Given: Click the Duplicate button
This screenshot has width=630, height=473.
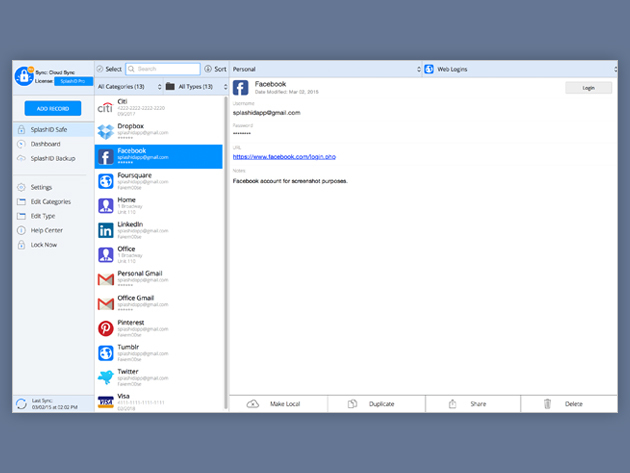Looking at the screenshot, I should coord(376,404).
